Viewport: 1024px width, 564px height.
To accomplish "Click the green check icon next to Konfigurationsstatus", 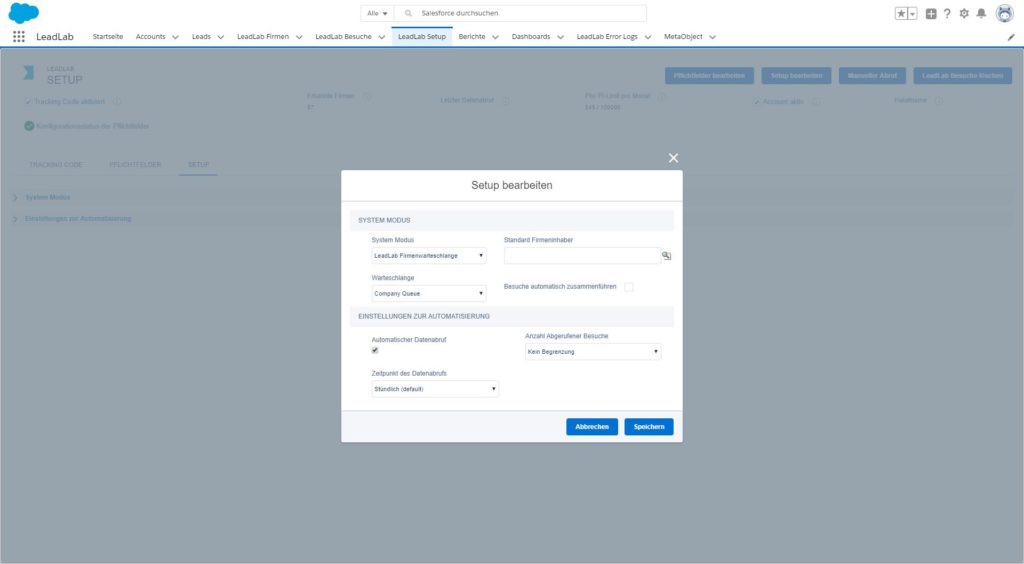I will (29, 126).
